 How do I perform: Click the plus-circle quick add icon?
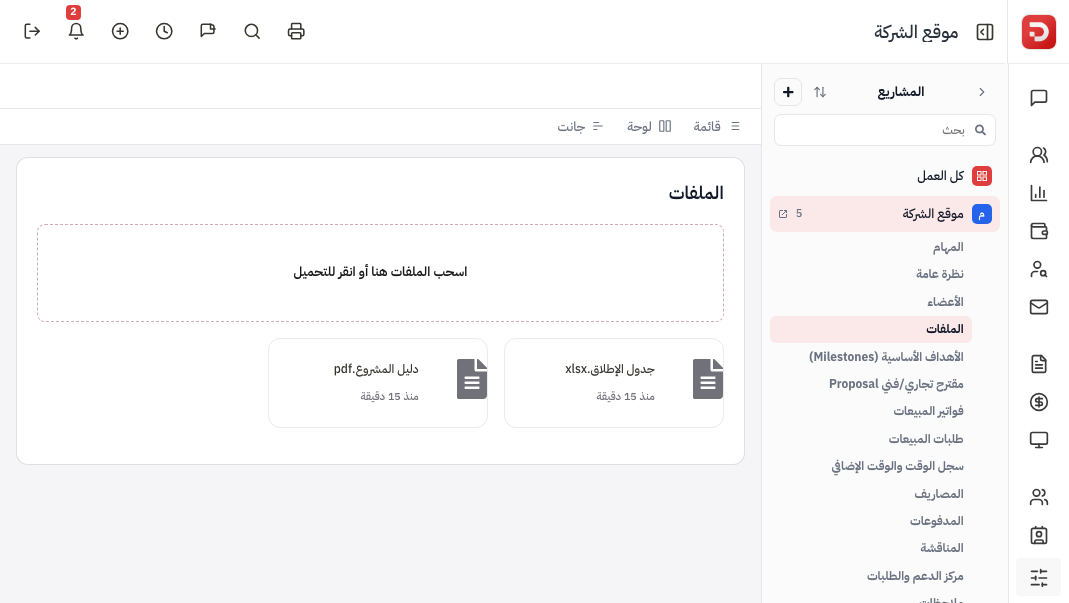pyautogui.click(x=120, y=31)
